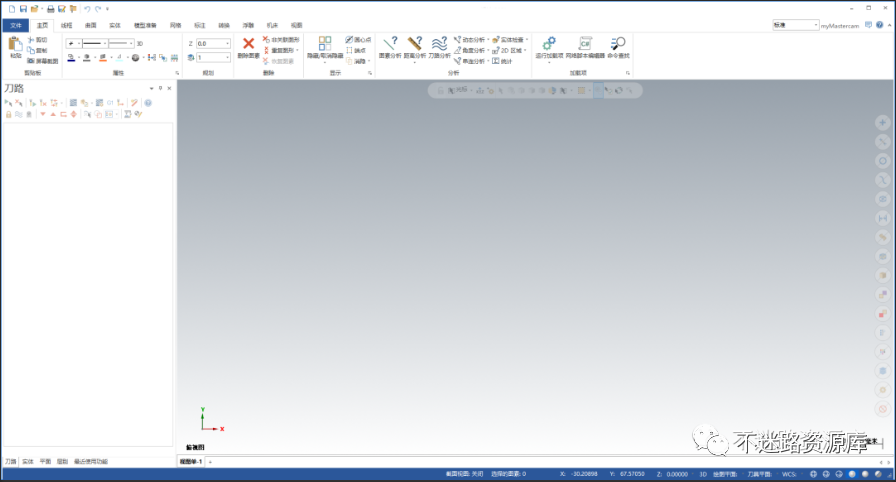
Task: Switch to the Model Prep (模型准备) ribbon tab
Action: pos(145,25)
